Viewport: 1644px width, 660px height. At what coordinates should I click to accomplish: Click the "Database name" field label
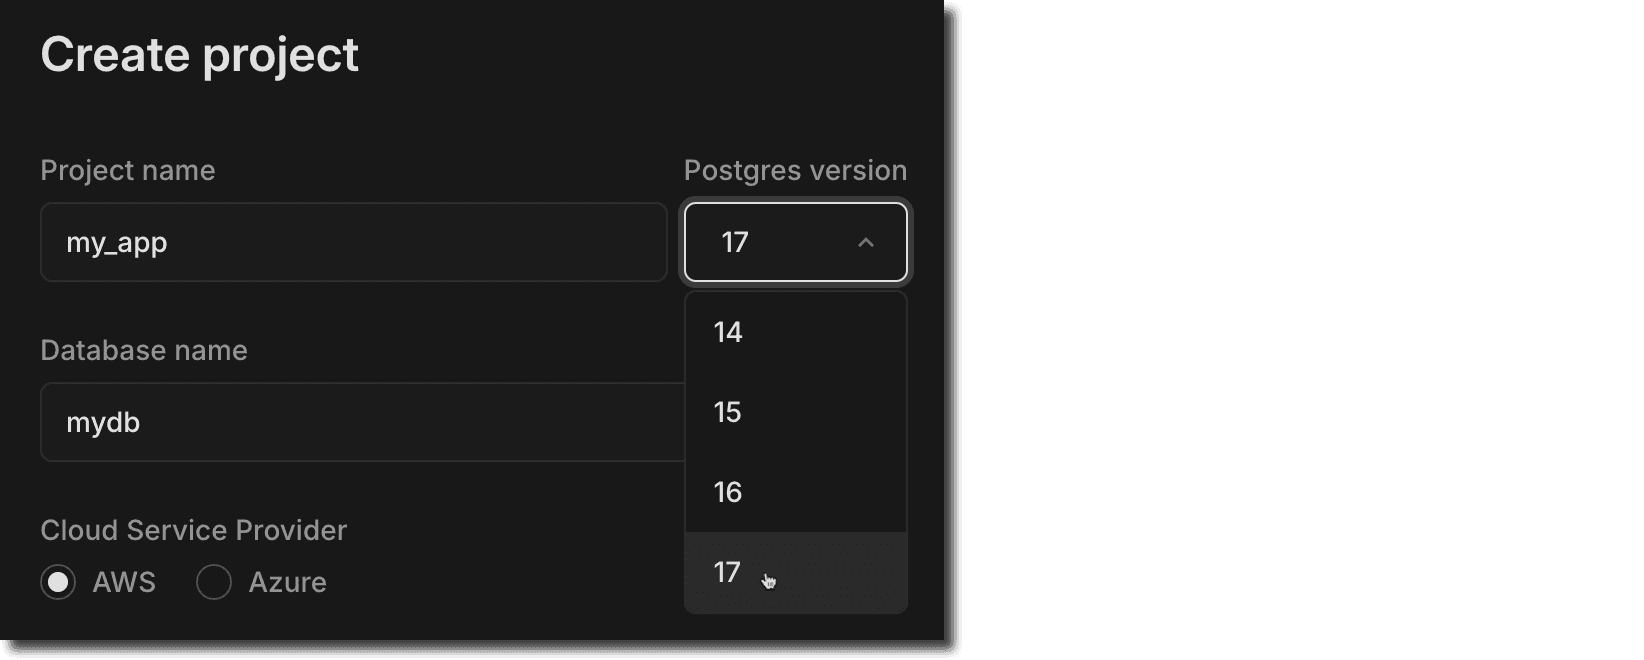pyautogui.click(x=144, y=350)
